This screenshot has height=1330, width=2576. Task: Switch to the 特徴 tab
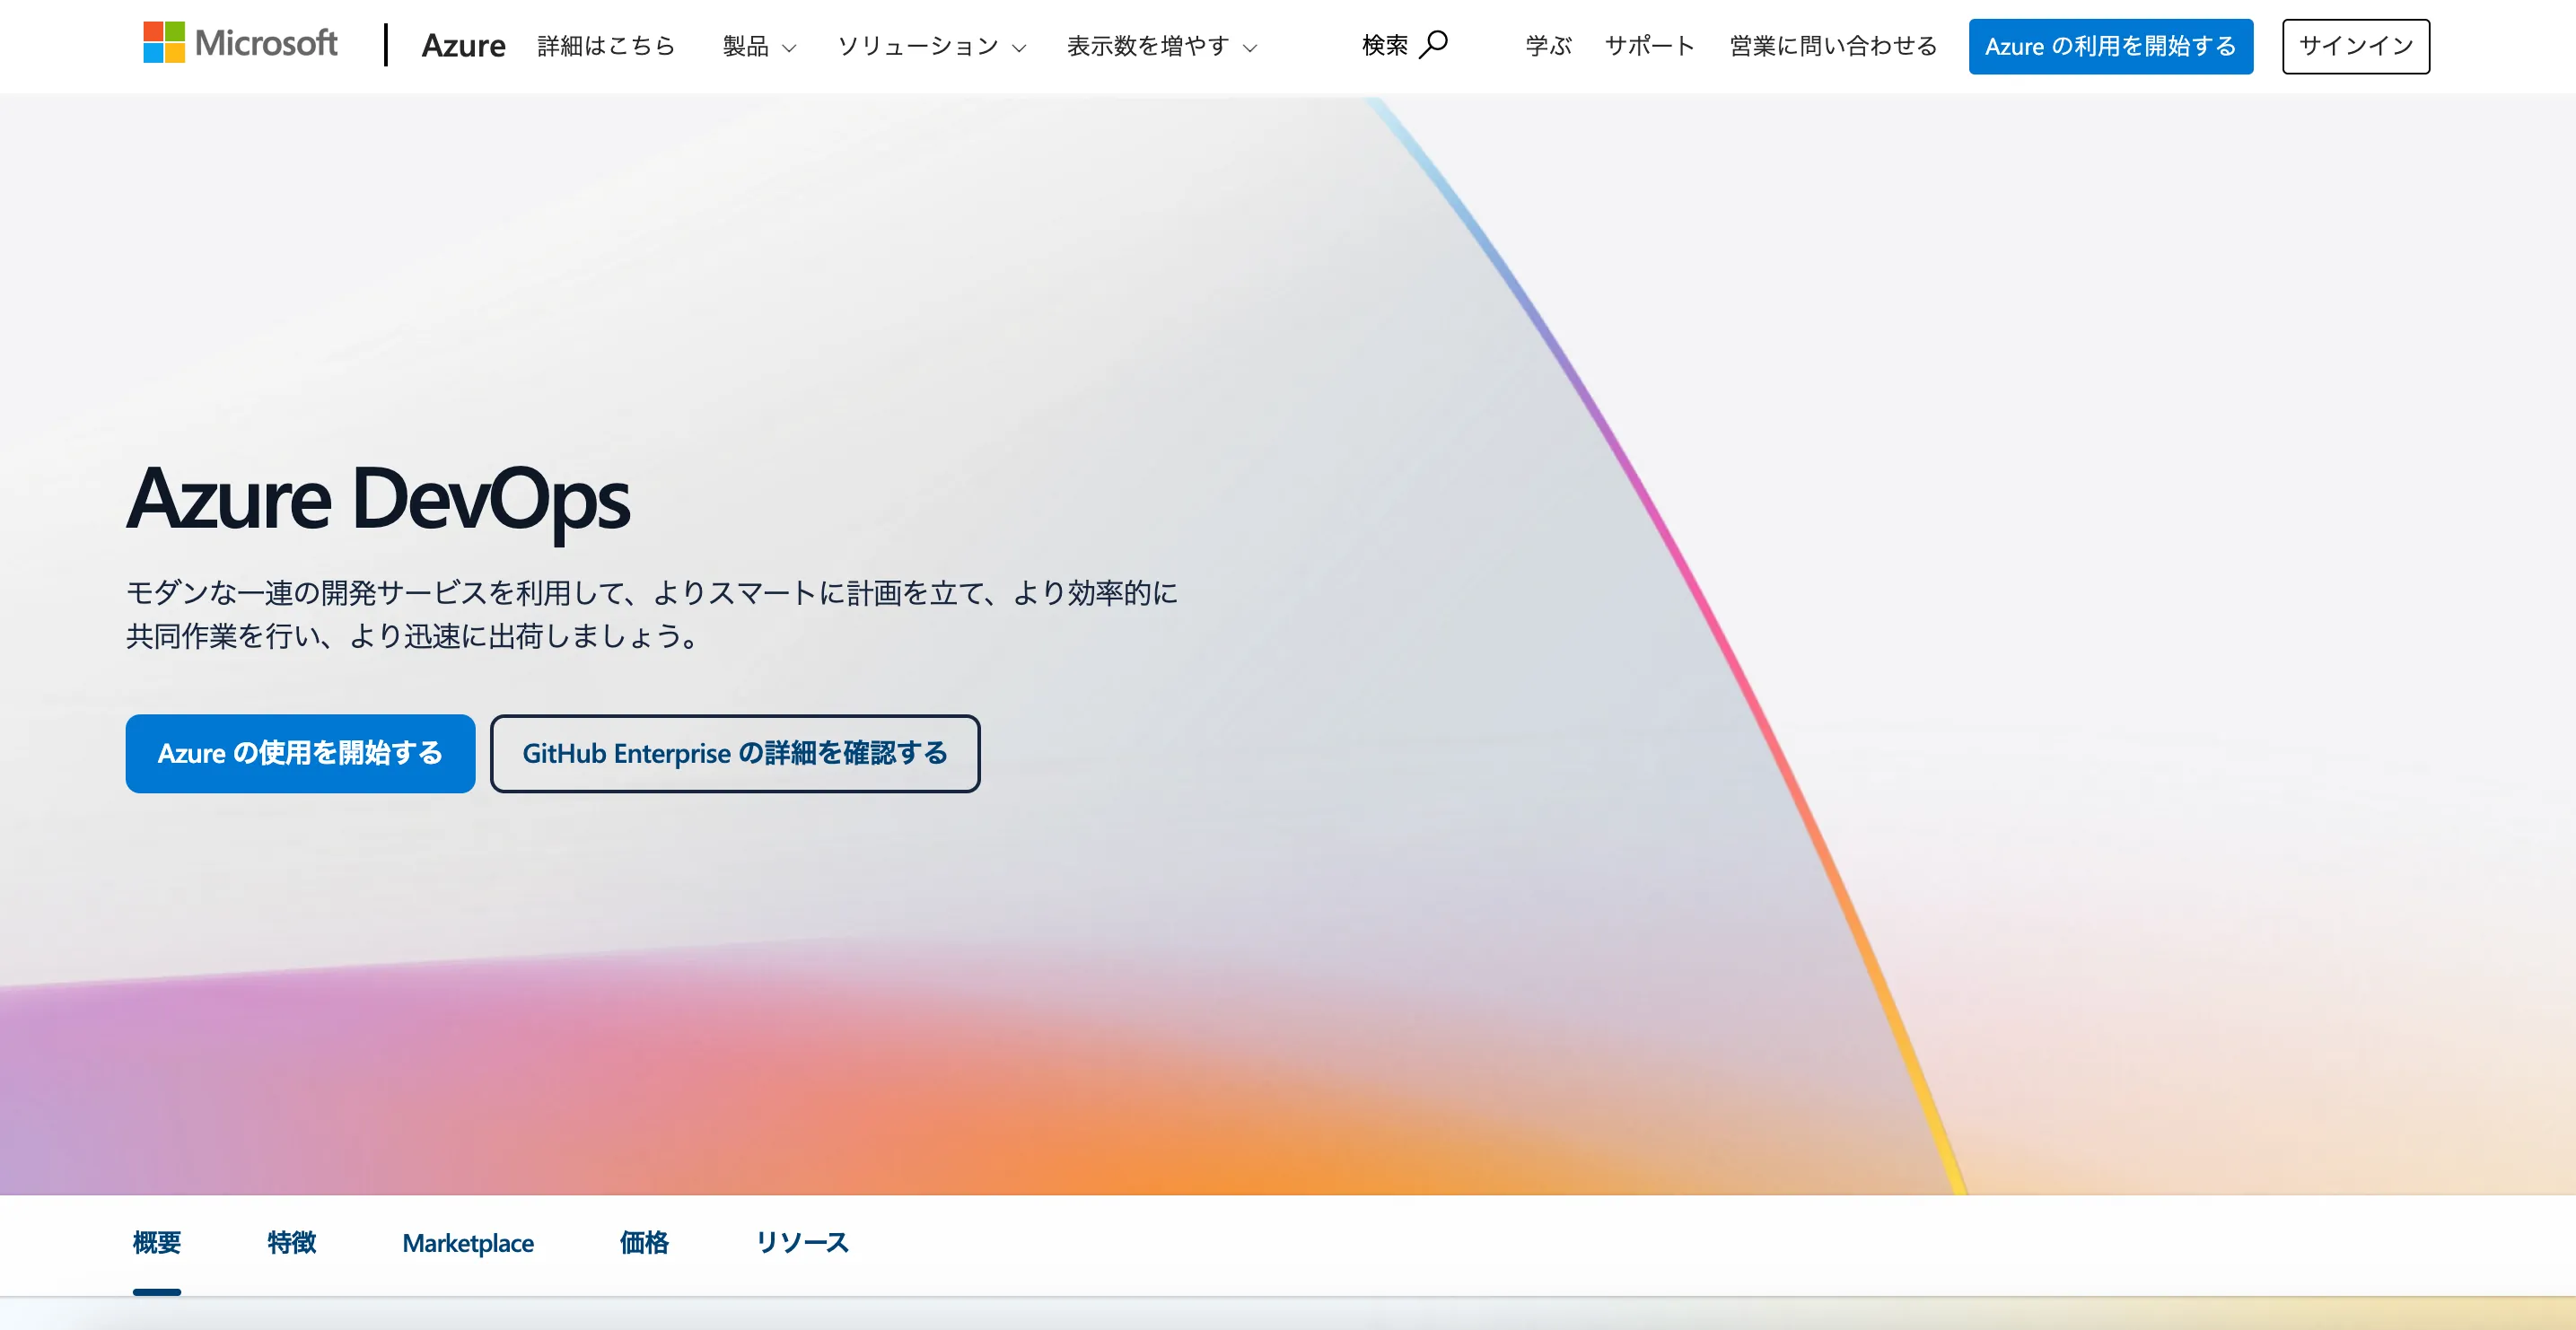(292, 1243)
